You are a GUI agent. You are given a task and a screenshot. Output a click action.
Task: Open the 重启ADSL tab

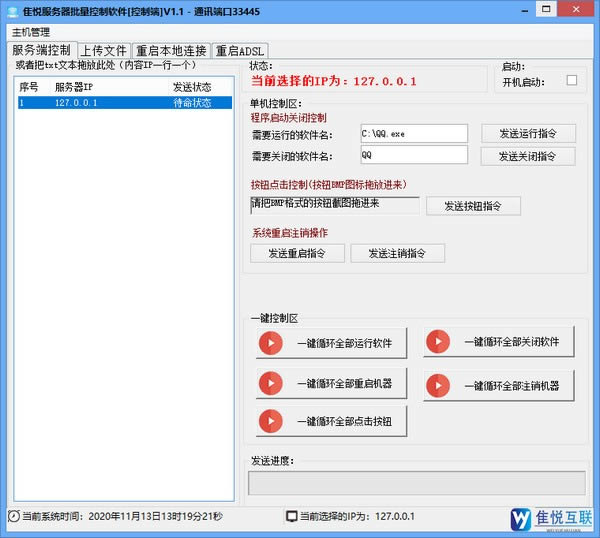240,51
